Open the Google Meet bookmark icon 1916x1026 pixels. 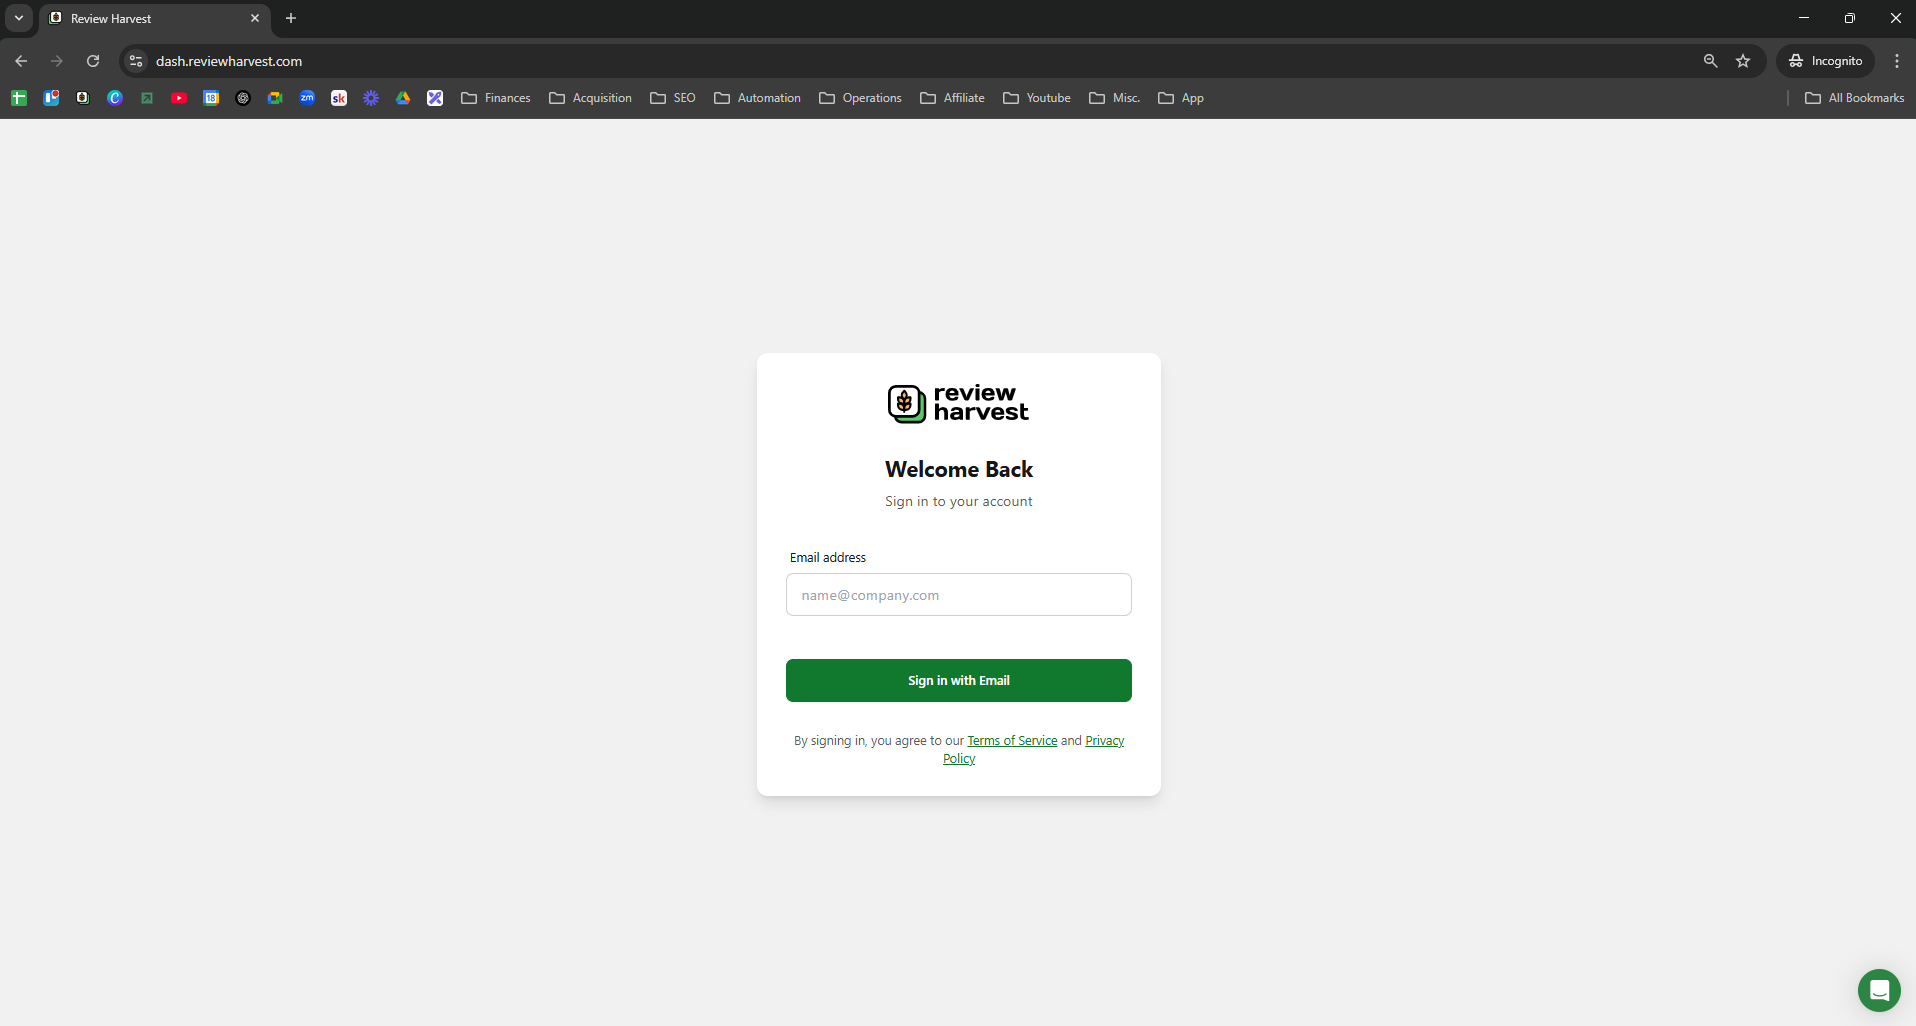pyautogui.click(x=275, y=98)
